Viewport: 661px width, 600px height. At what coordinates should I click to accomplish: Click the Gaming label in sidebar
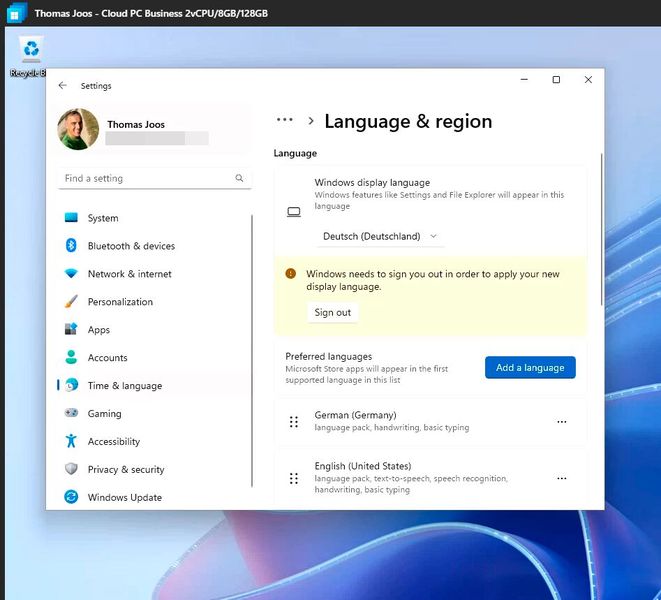pos(105,414)
